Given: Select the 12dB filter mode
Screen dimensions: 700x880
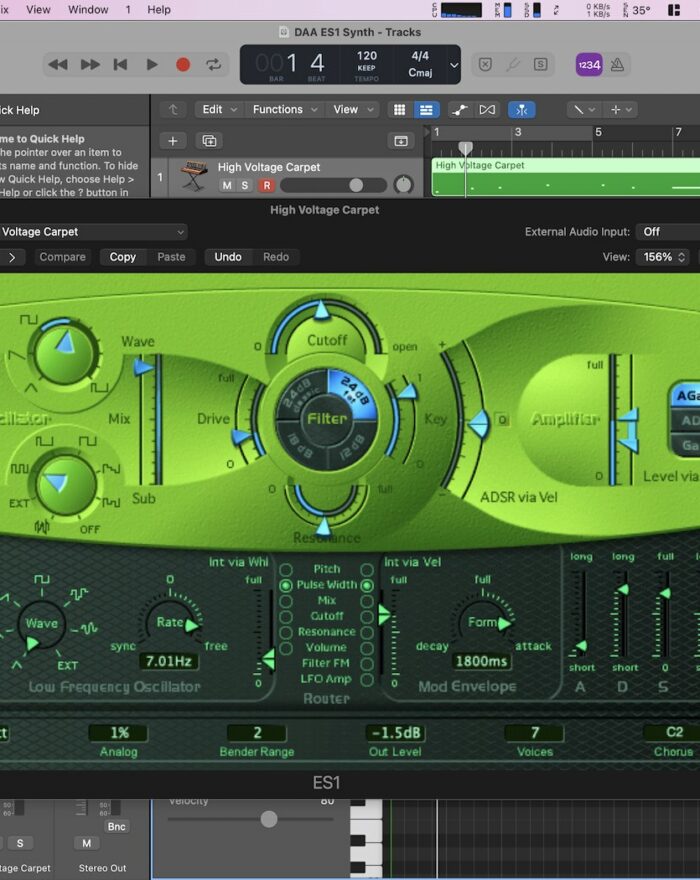Looking at the screenshot, I should click(351, 446).
